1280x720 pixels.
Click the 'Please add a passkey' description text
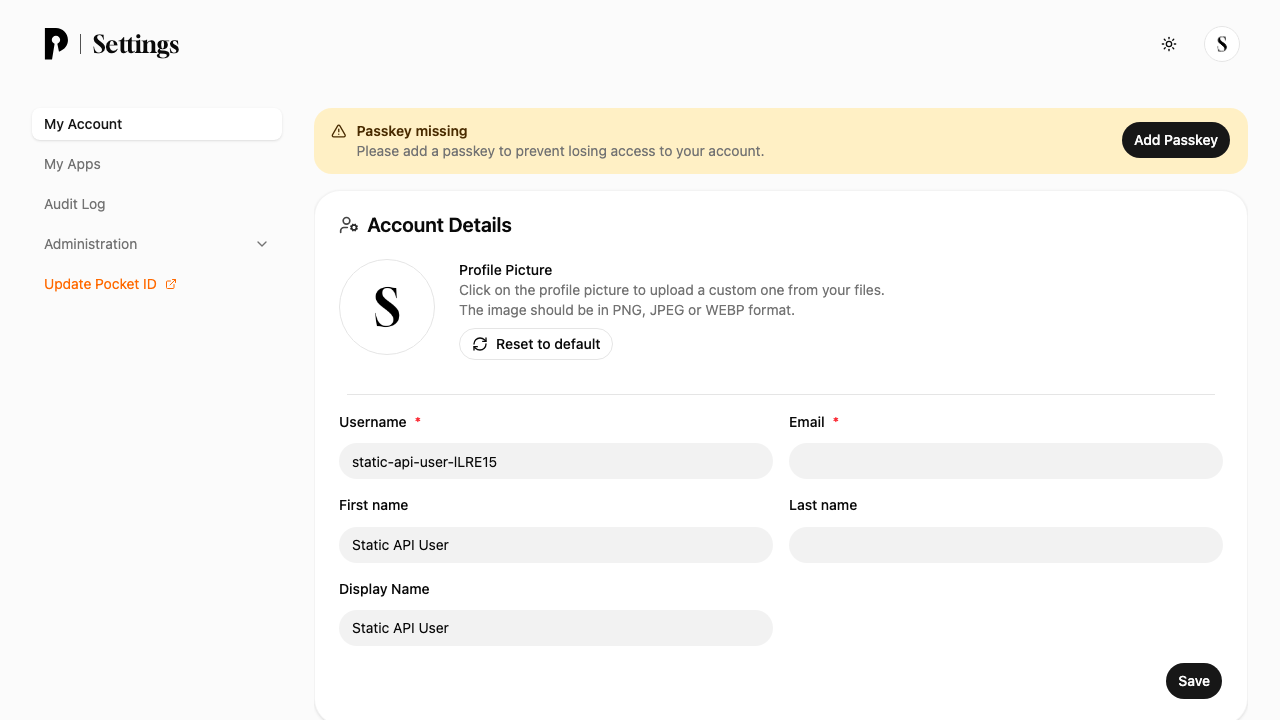coord(560,151)
